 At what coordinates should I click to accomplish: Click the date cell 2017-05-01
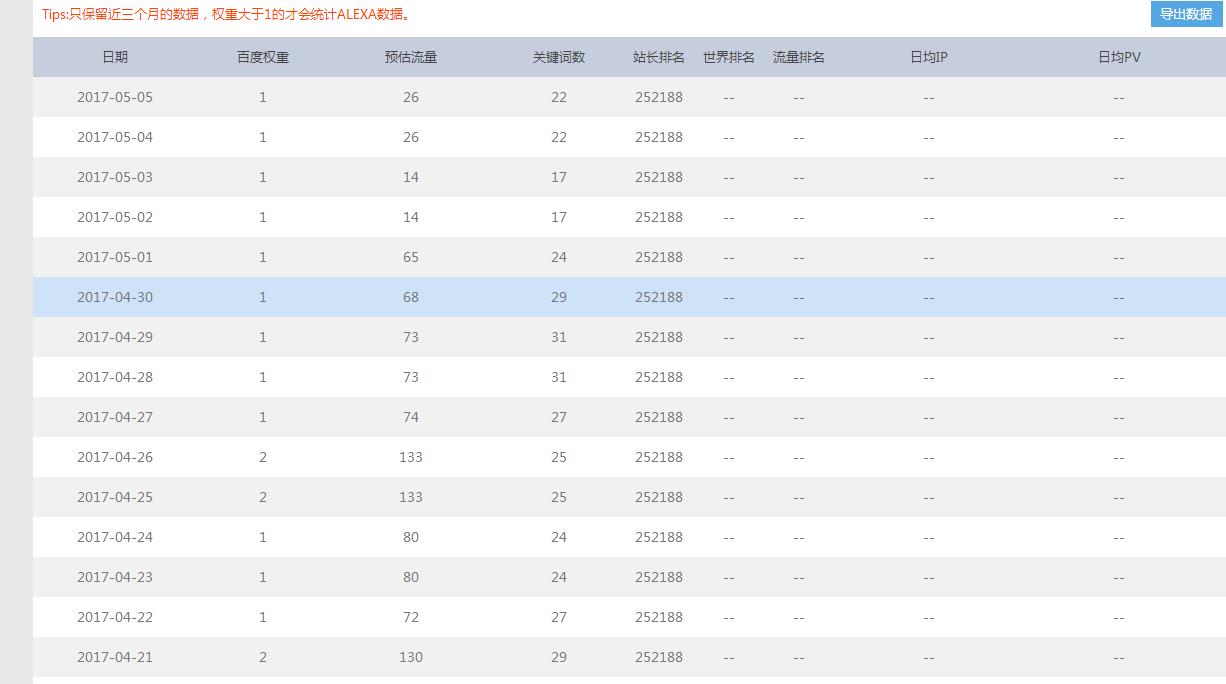(x=115, y=257)
